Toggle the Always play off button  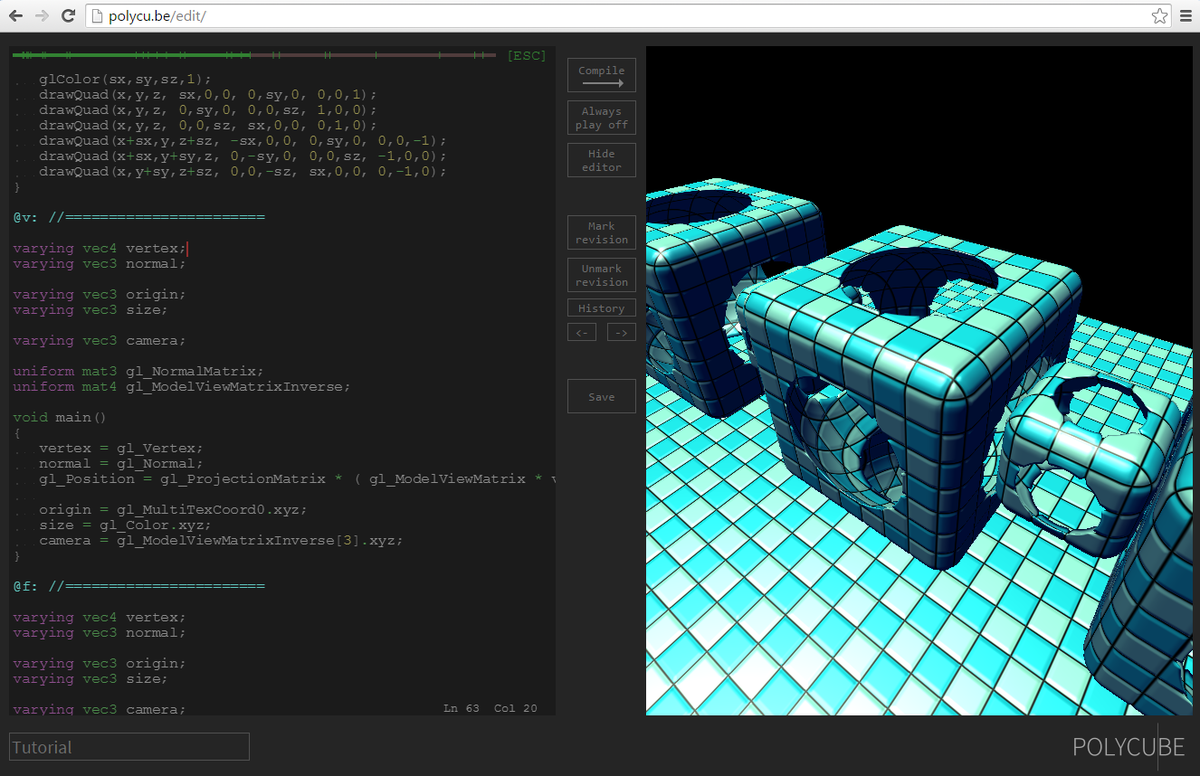(601, 118)
